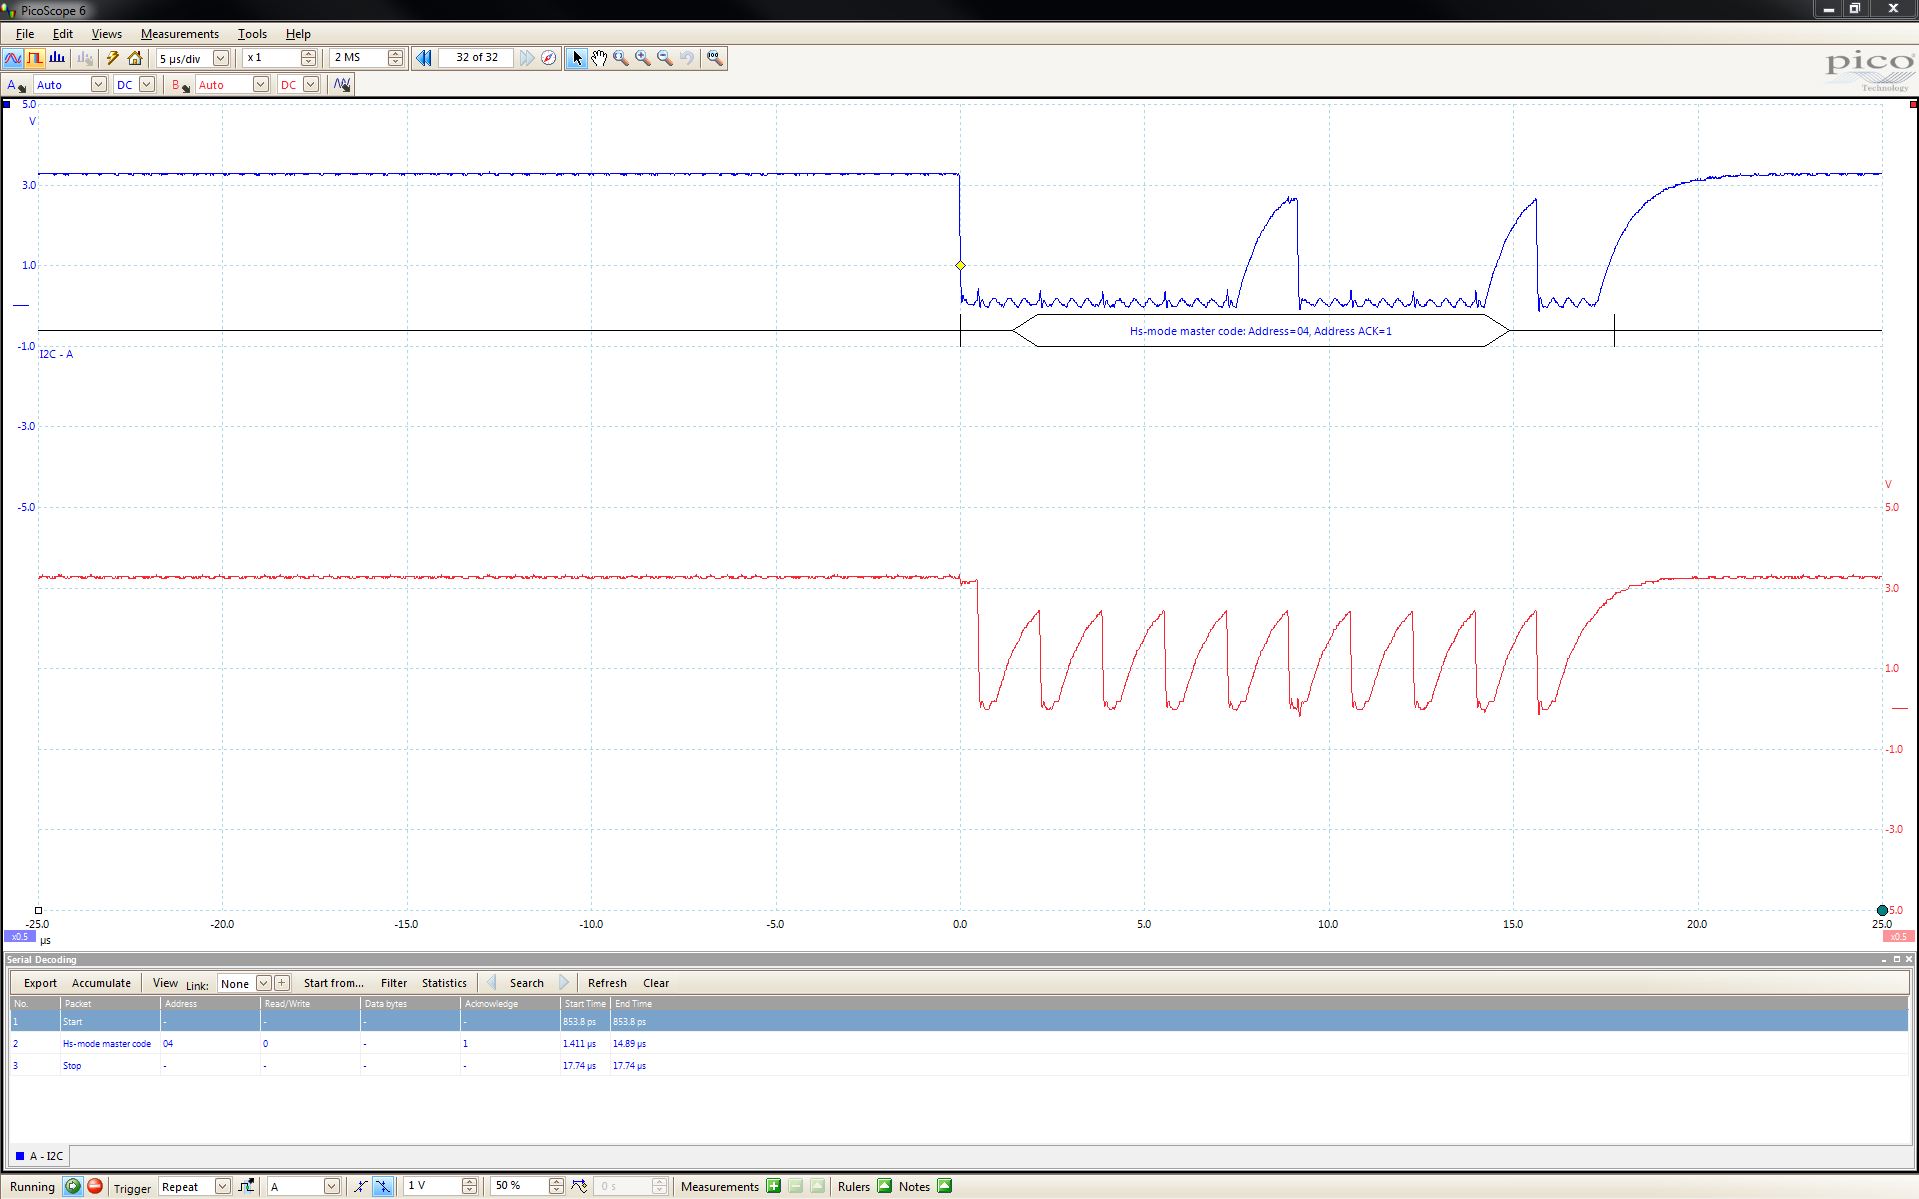The height and width of the screenshot is (1199, 1919).
Task: Click Refresh in Serial Decoding
Action: coord(607,983)
